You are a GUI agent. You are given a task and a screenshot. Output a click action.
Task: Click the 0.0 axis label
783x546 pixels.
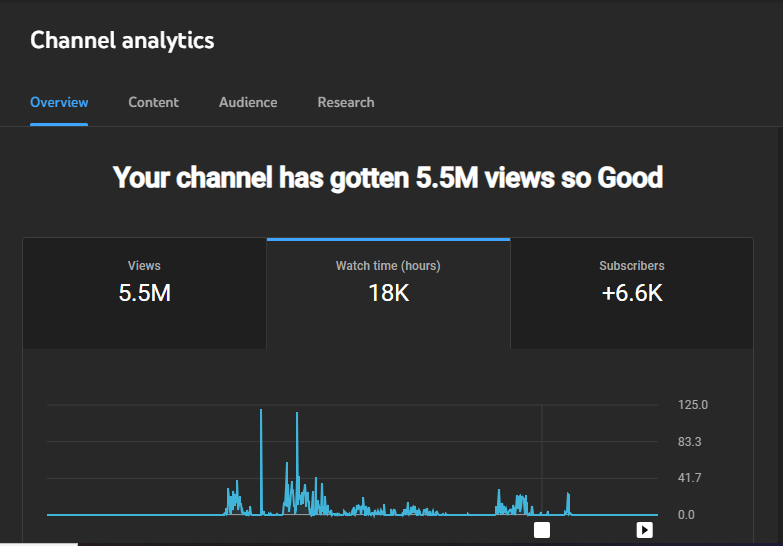(x=686, y=515)
